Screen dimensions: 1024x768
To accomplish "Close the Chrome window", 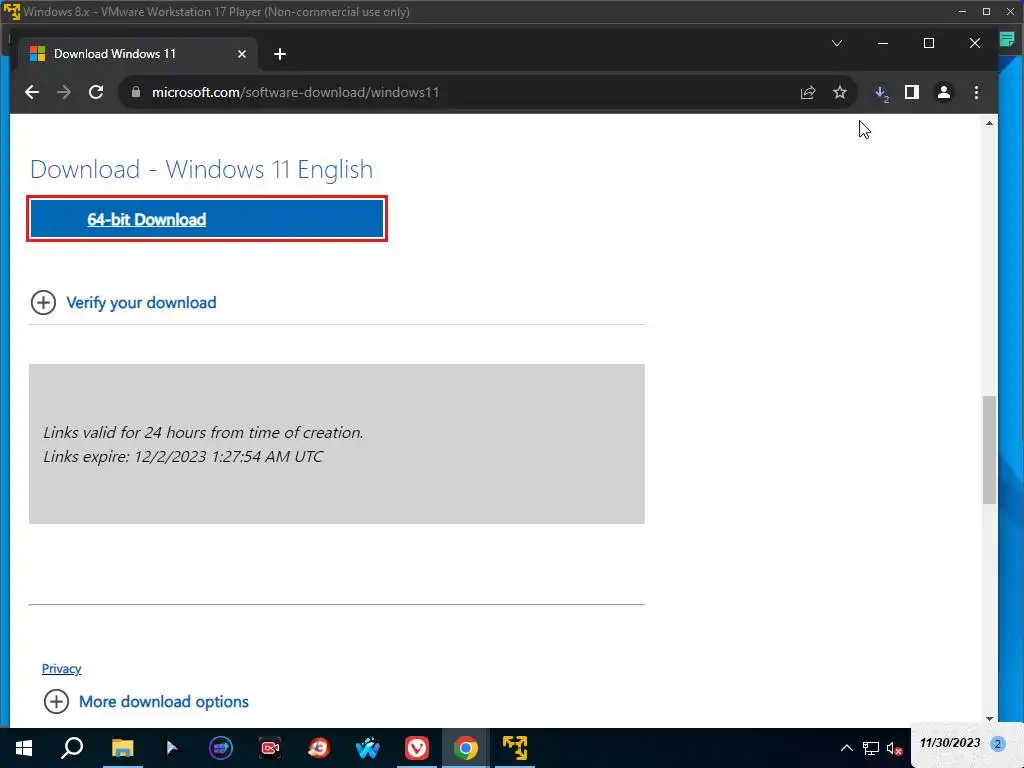I will 974,43.
